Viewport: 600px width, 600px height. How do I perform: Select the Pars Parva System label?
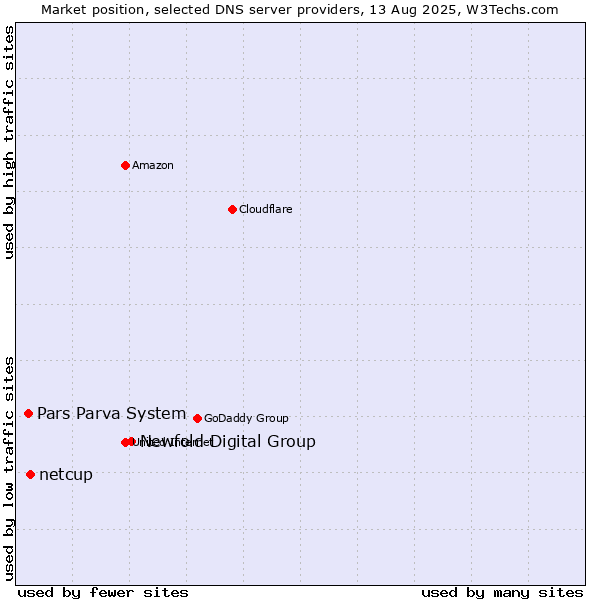point(111,414)
